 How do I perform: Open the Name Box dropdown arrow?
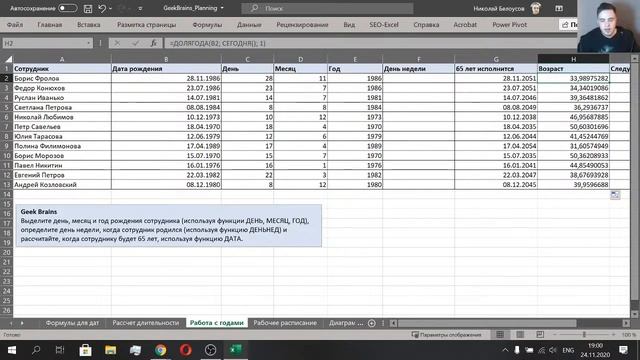coord(89,43)
